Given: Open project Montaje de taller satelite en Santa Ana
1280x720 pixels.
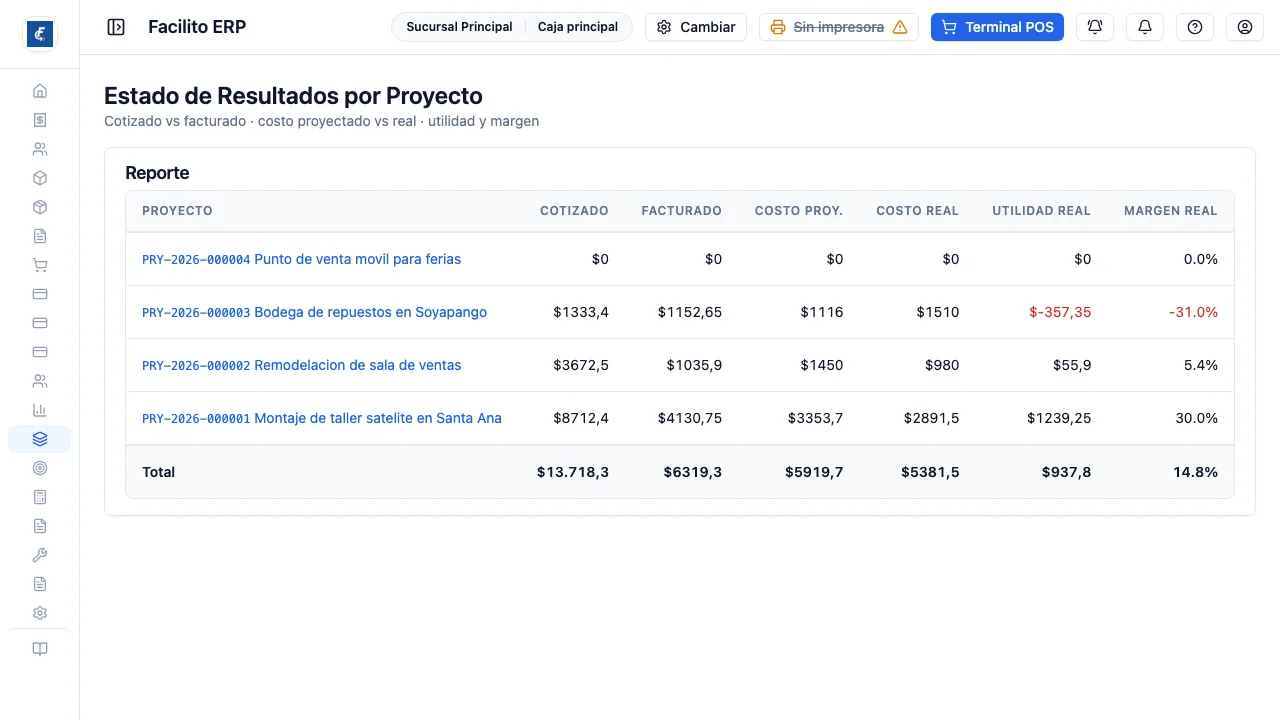Looking at the screenshot, I should point(322,418).
